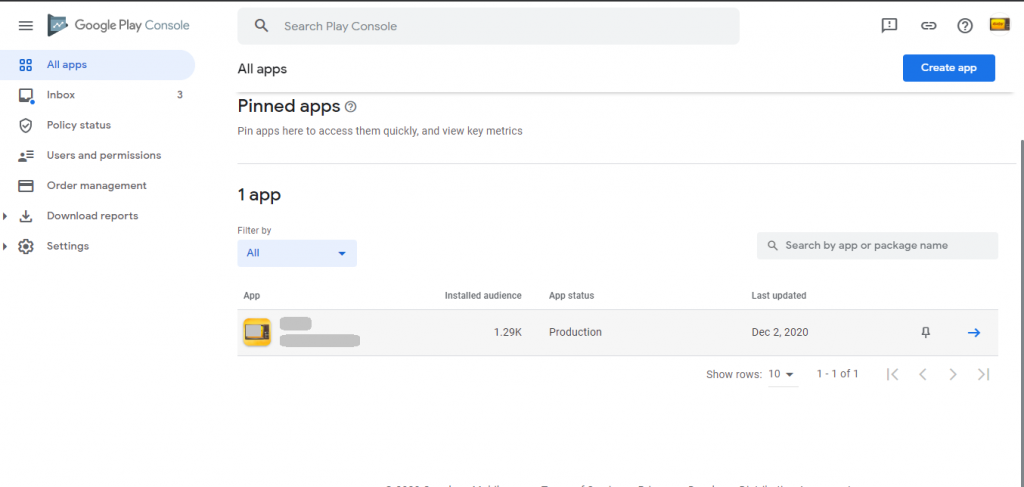This screenshot has width=1024, height=487.
Task: Click the Pinned apps help icon
Action: click(350, 107)
